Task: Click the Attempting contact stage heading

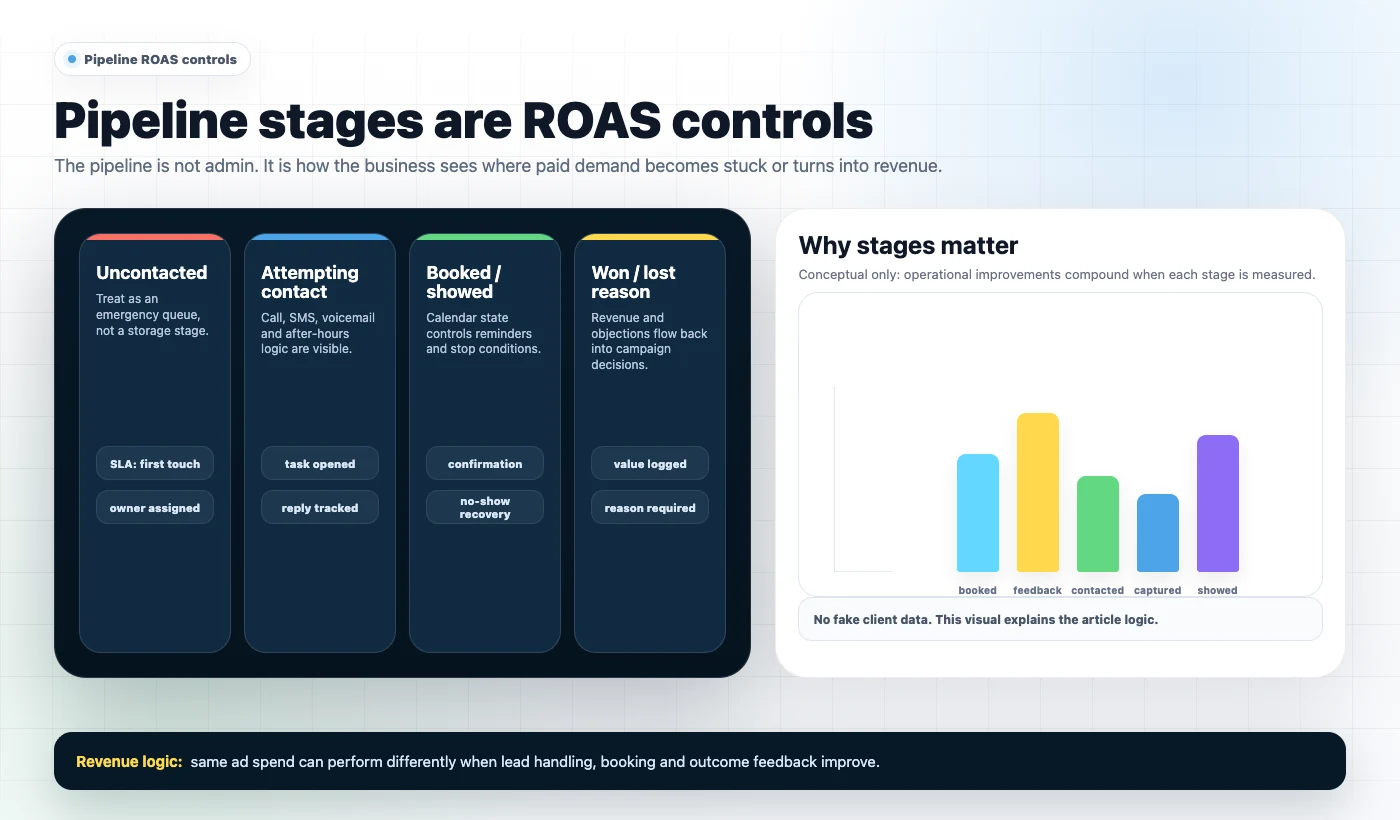Action: [x=310, y=282]
